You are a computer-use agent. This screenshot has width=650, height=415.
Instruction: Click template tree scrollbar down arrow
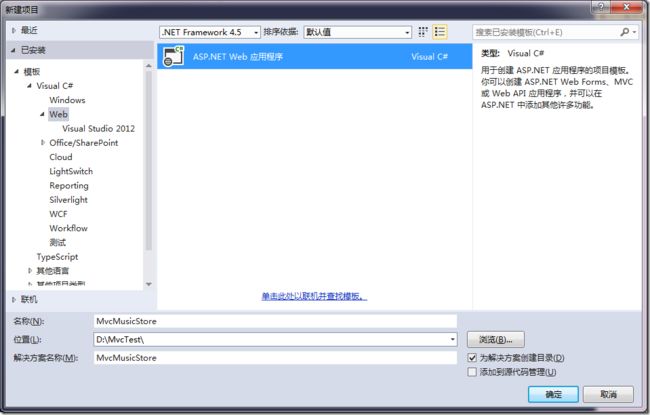pos(148,284)
